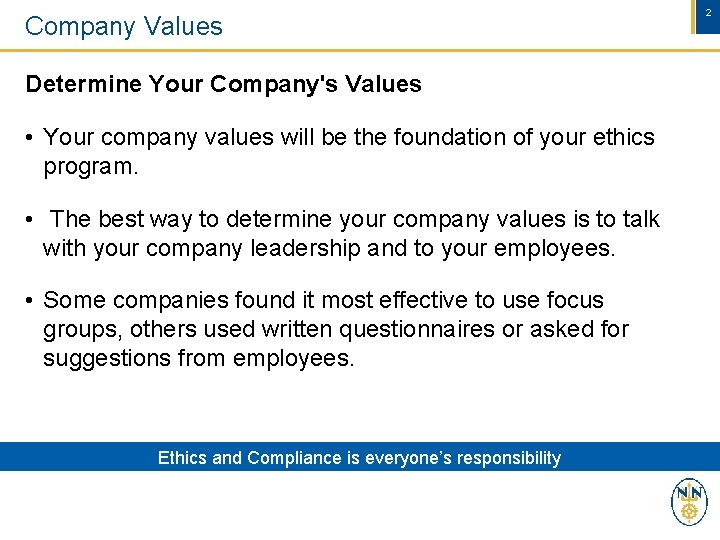Select the Determine Your Company's Values heading
Image resolution: width=720 pixels, height=540 pixels.
(x=223, y=84)
